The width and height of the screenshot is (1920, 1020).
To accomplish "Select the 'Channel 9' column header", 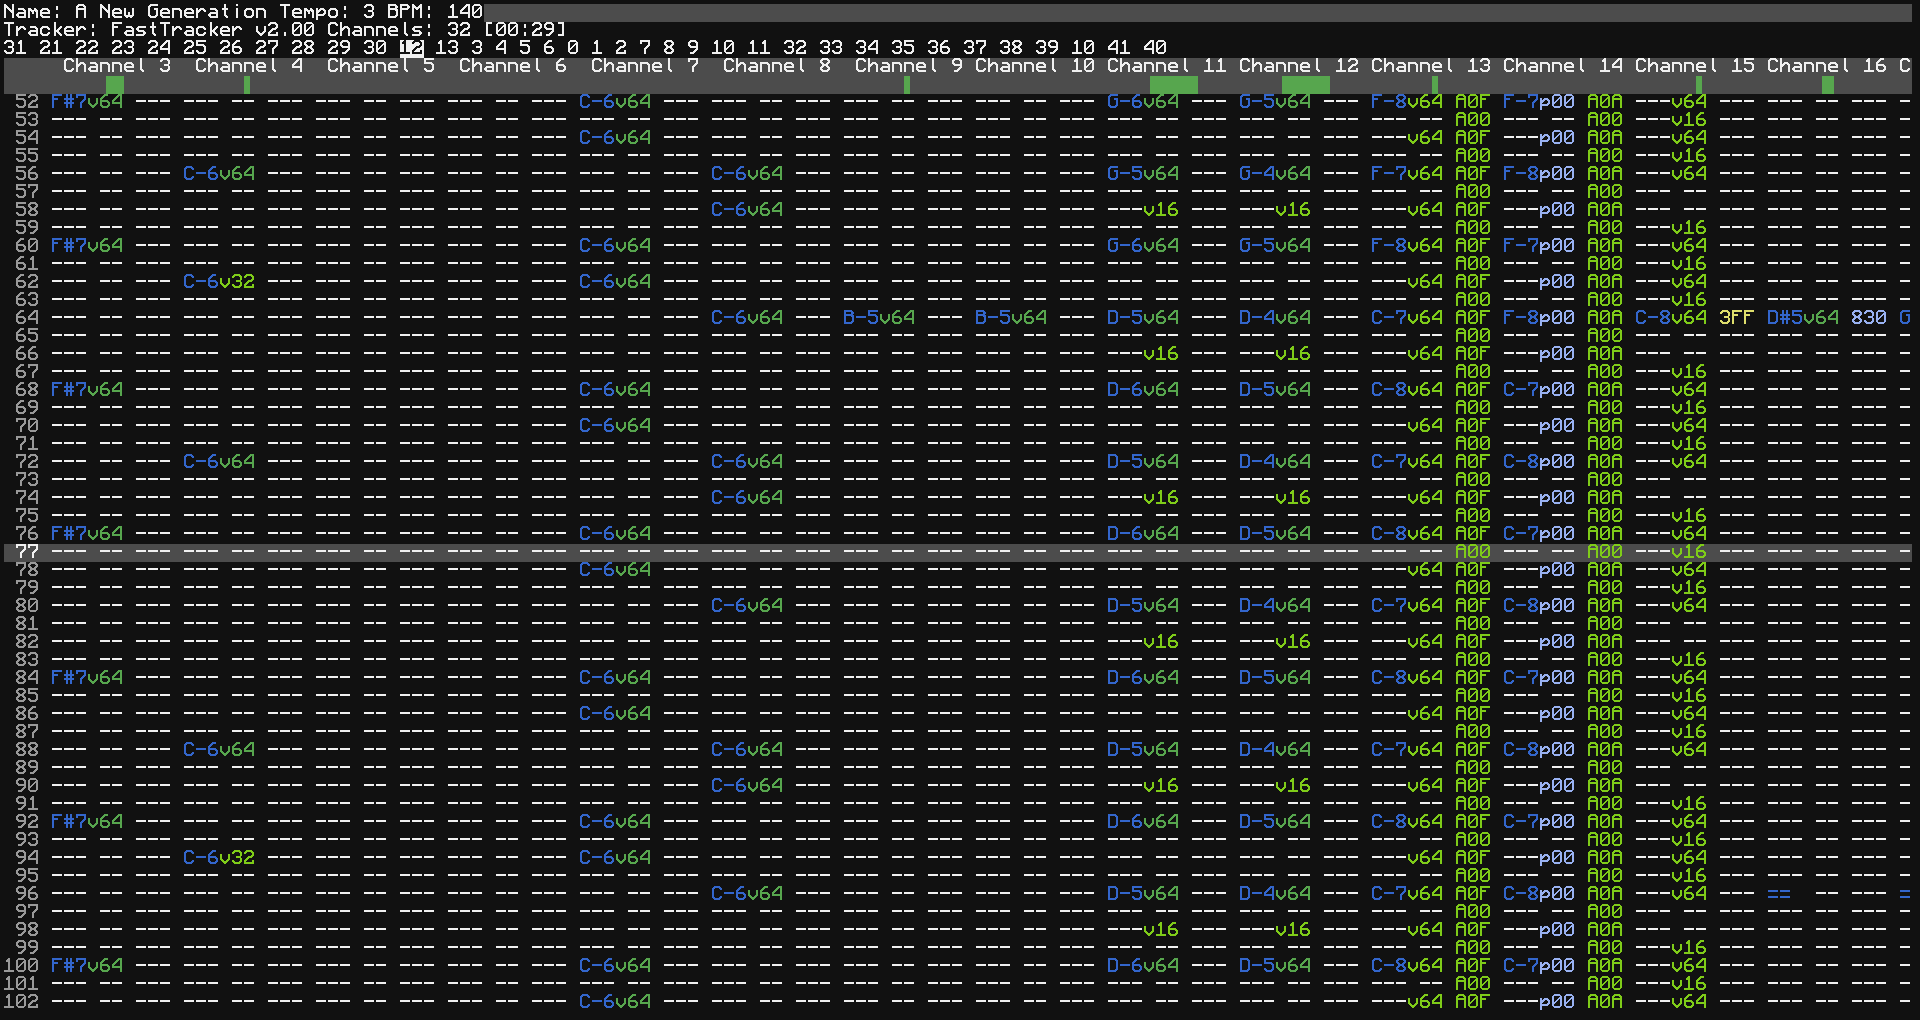I will click(909, 65).
